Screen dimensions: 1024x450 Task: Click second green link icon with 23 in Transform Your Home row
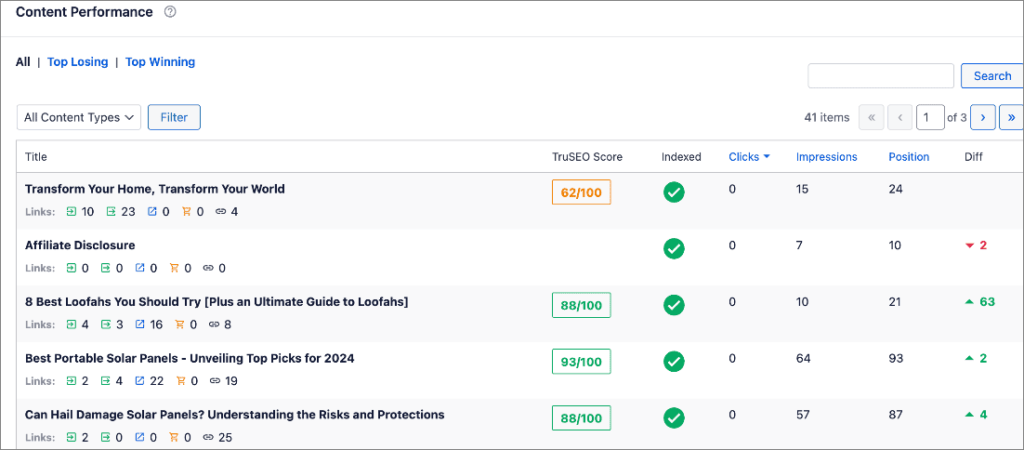(x=111, y=212)
